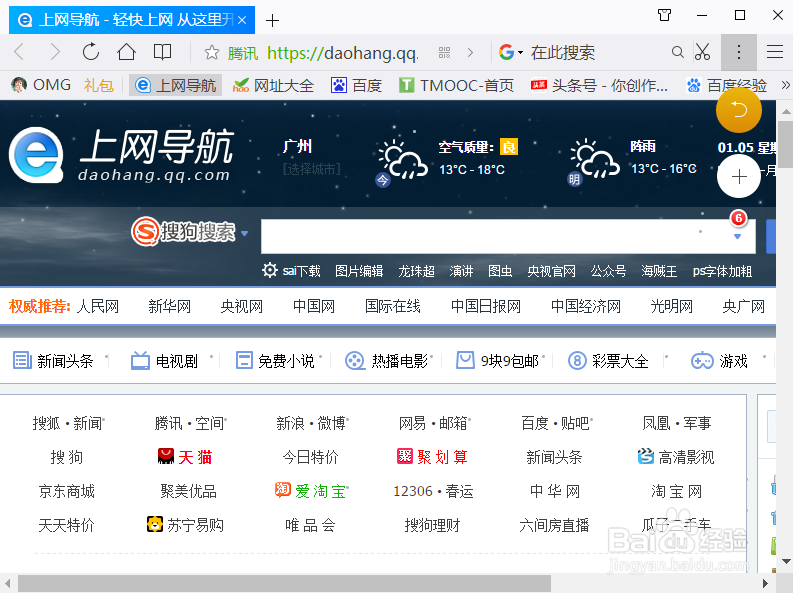The image size is (793, 593).
Task: Open the 高清影视 link
Action: pyautogui.click(x=676, y=457)
